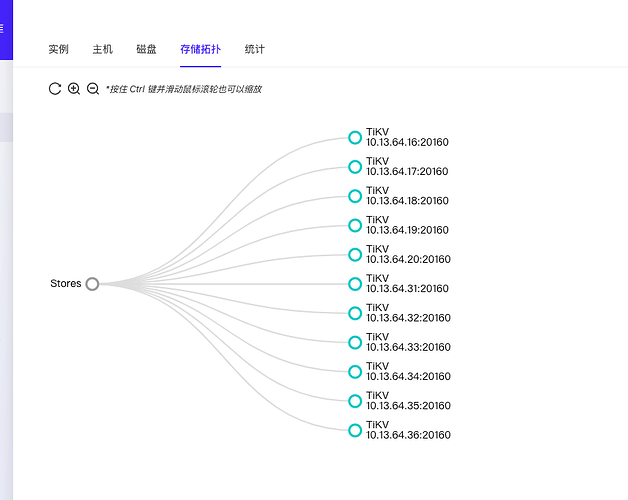Switch to the 实例 tab
The width and height of the screenshot is (628, 500).
pyautogui.click(x=58, y=49)
